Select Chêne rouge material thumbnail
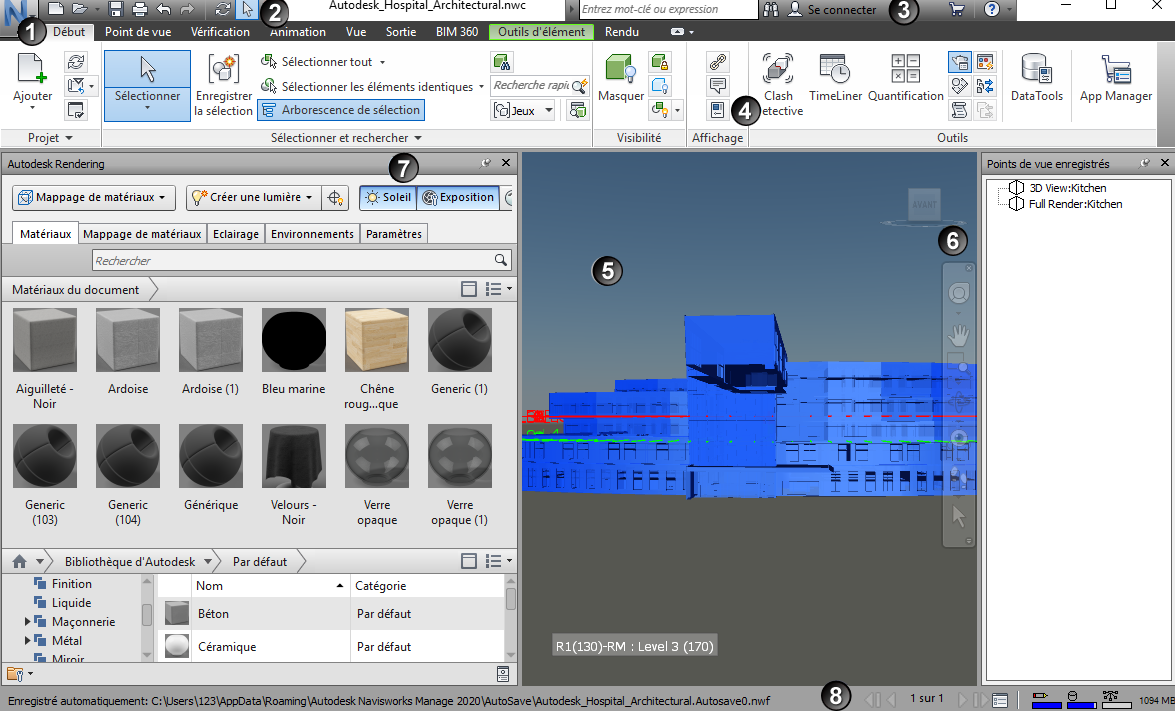 [376, 341]
